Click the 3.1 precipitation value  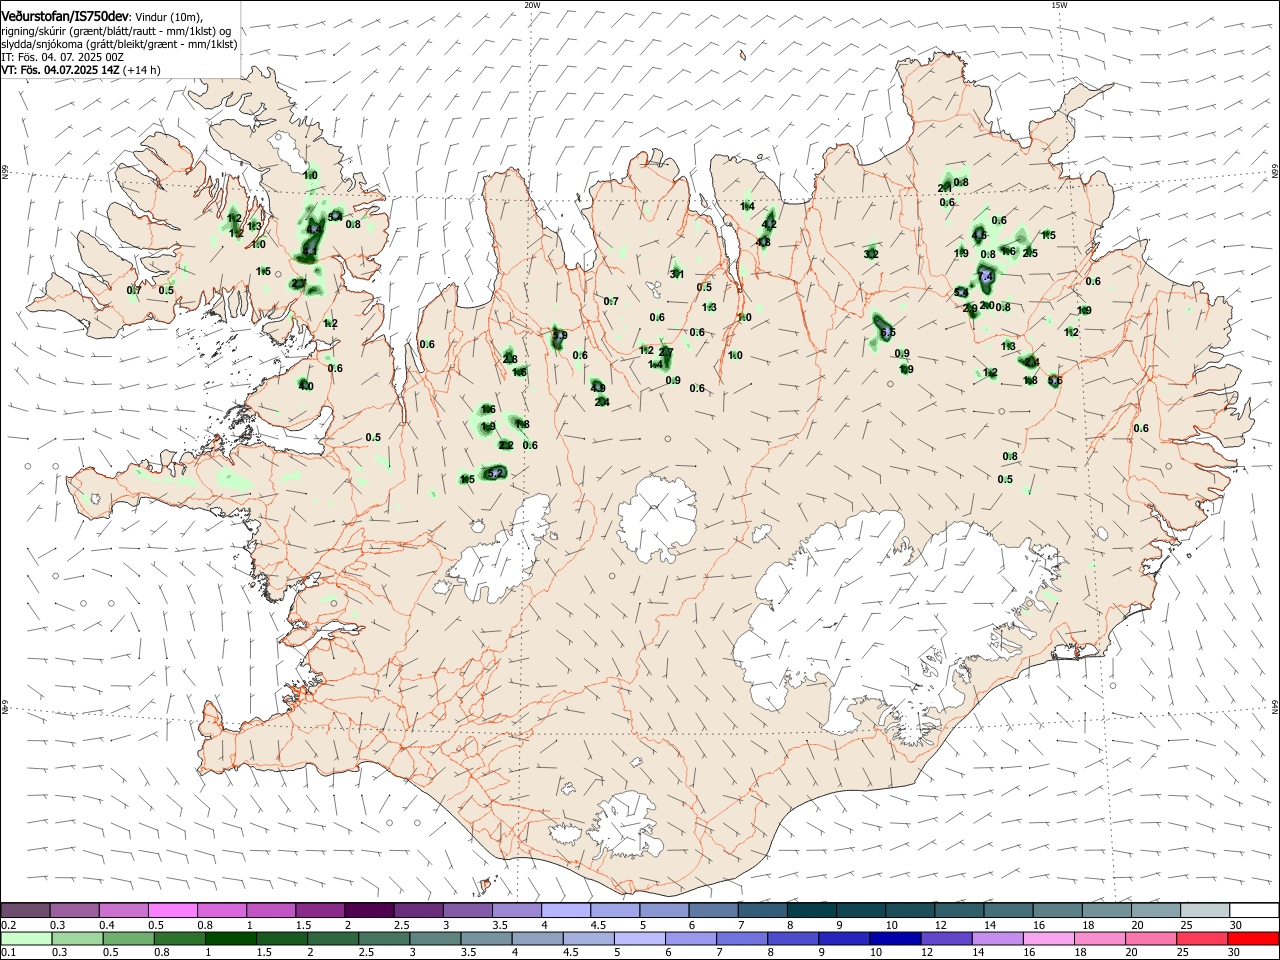point(677,274)
